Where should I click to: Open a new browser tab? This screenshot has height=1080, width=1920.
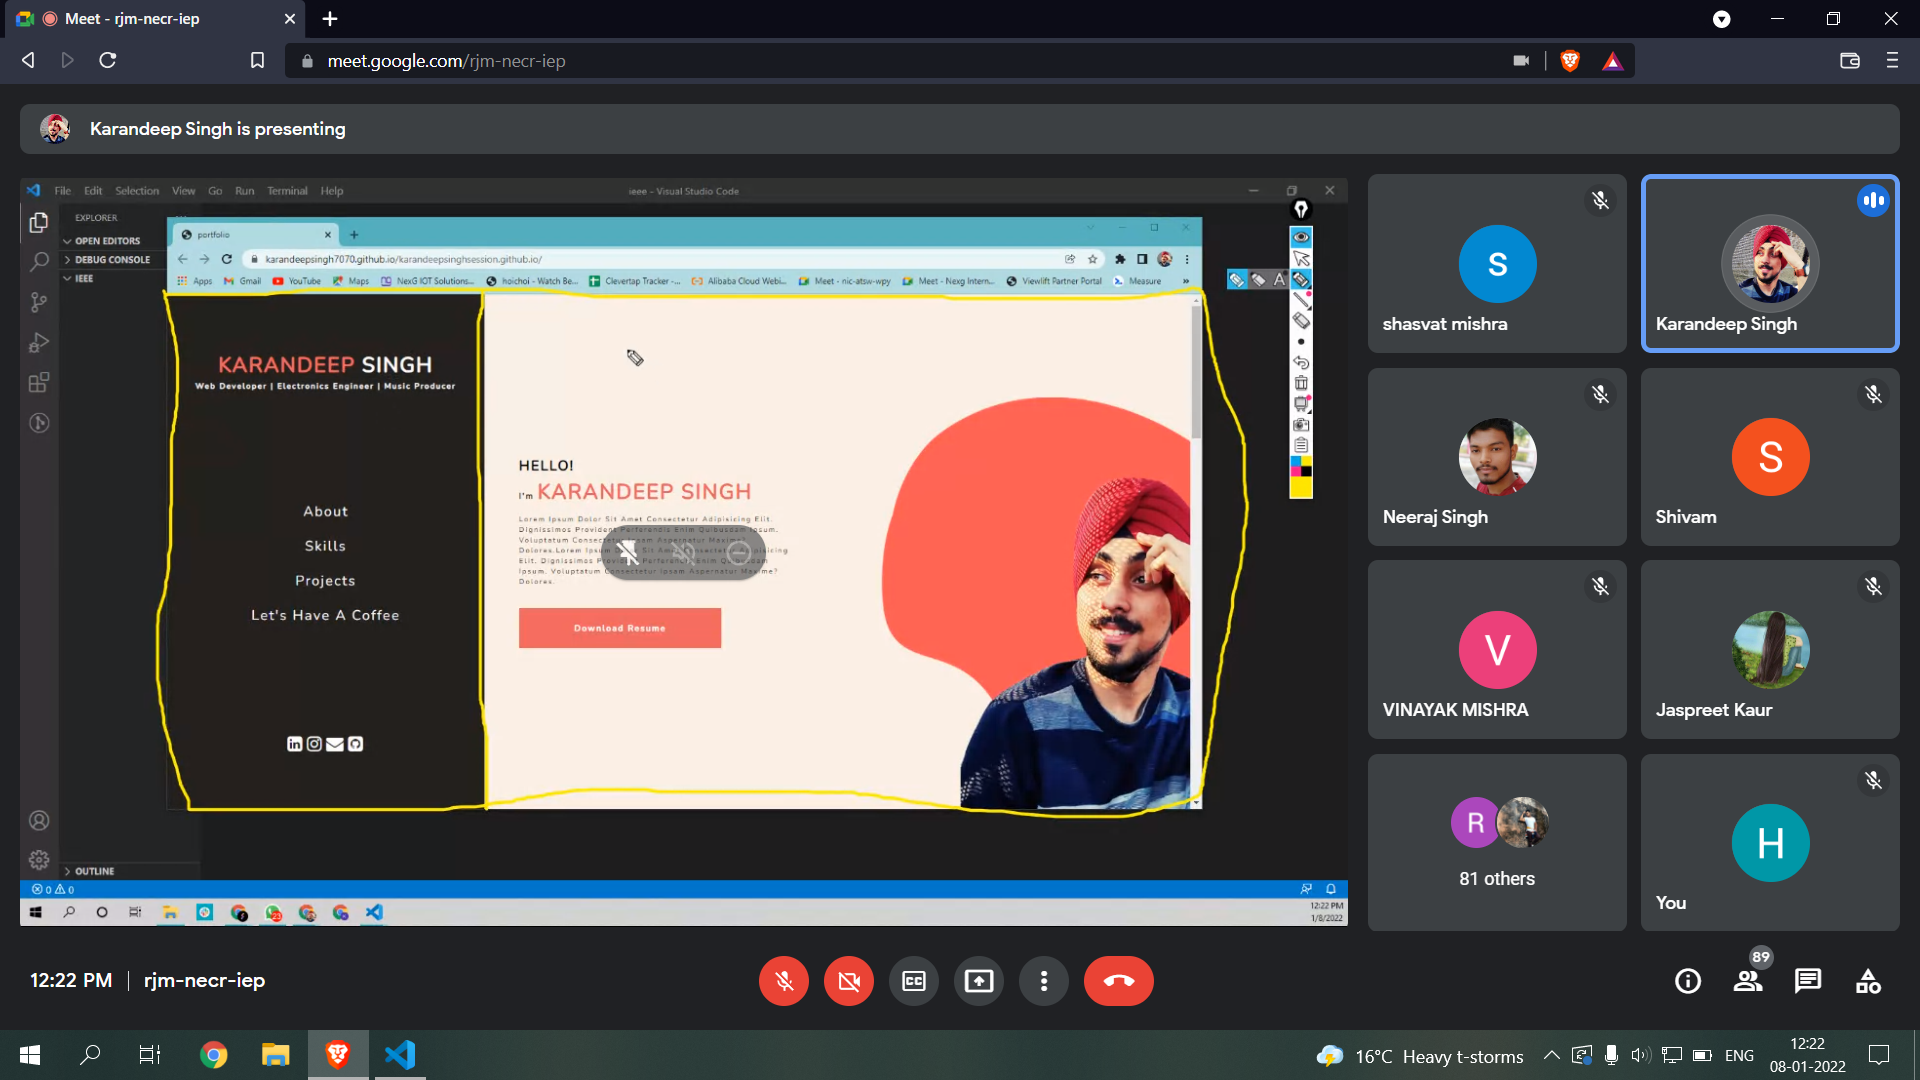coord(330,19)
